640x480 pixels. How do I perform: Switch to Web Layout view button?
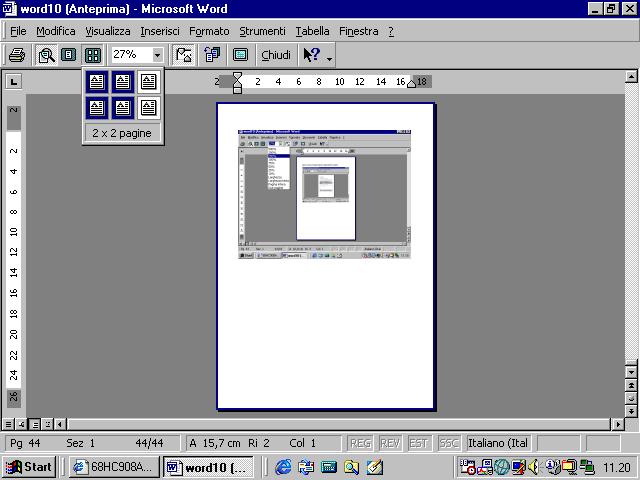coord(22,424)
